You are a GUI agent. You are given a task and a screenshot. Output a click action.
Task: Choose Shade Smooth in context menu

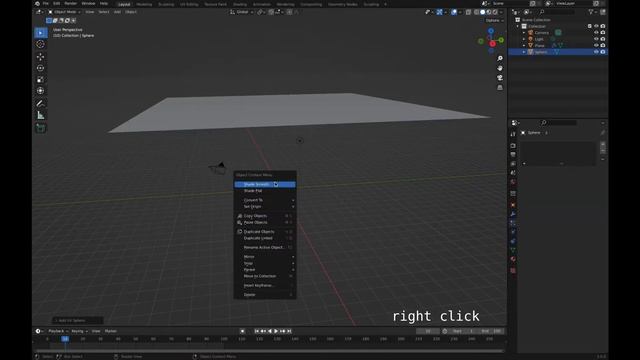(264, 184)
